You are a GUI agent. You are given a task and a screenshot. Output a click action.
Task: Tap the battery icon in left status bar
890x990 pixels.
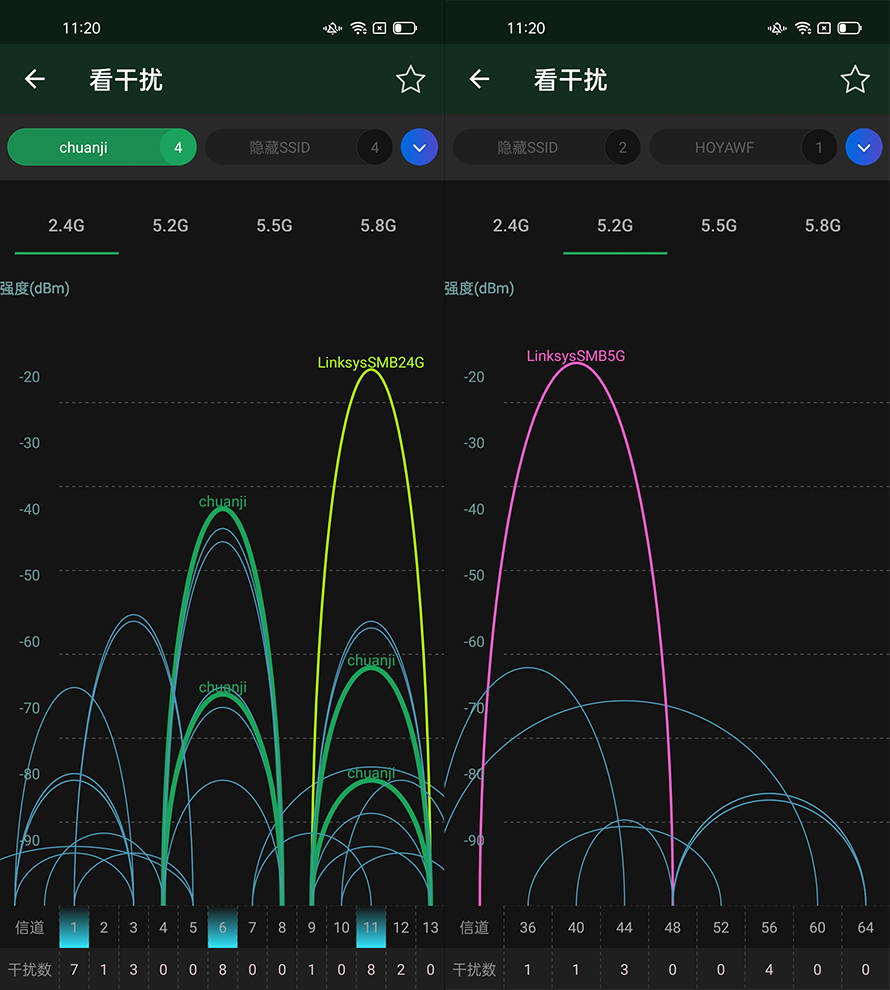[x=405, y=28]
